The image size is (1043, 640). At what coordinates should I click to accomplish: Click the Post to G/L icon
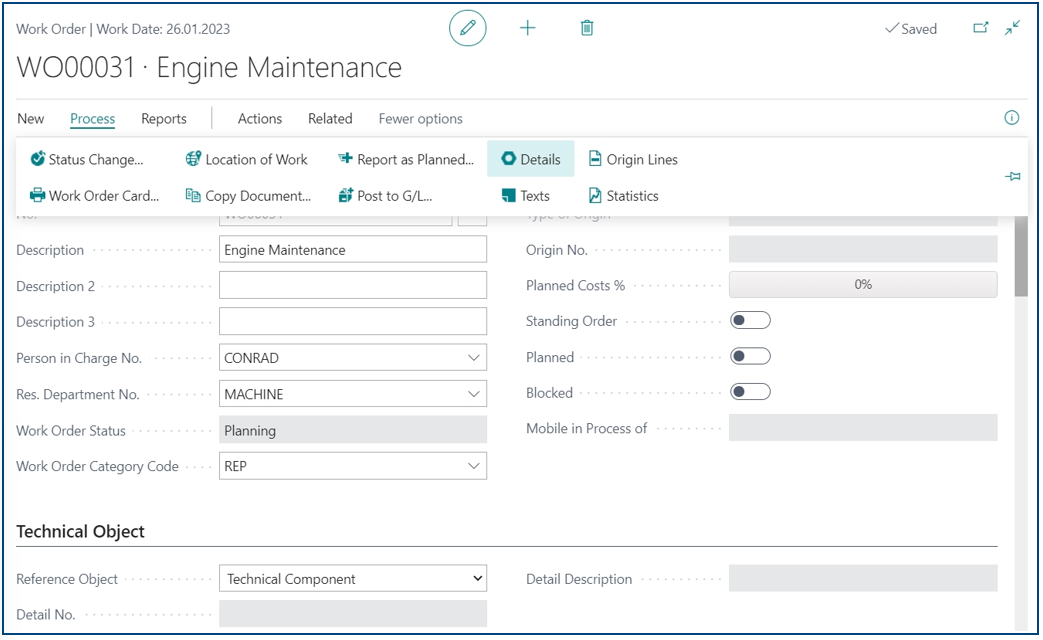tap(345, 196)
